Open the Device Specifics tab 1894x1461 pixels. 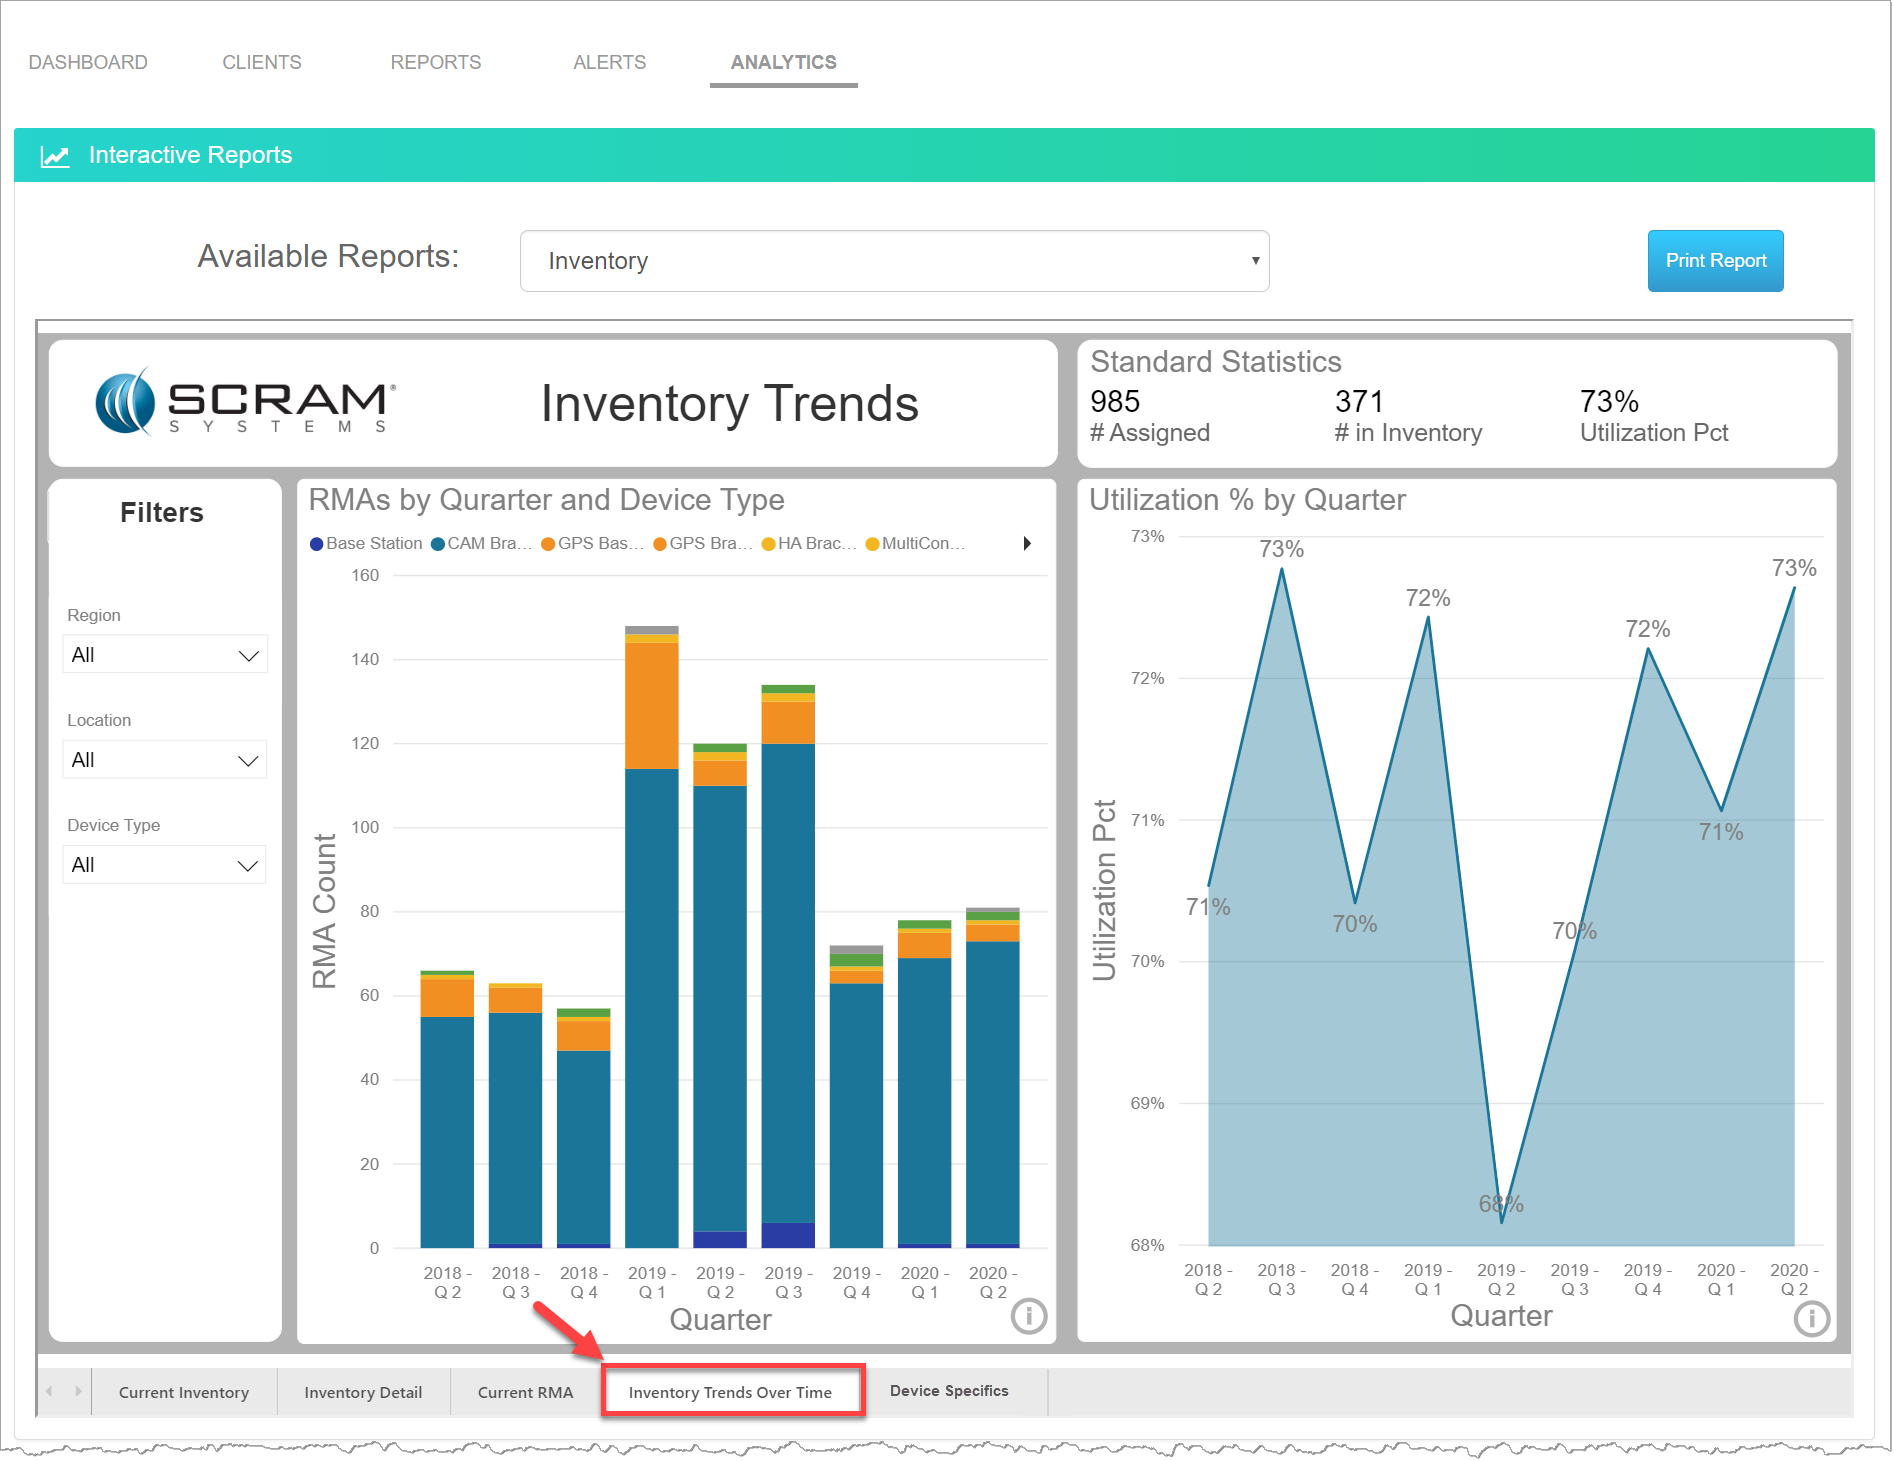click(948, 1391)
